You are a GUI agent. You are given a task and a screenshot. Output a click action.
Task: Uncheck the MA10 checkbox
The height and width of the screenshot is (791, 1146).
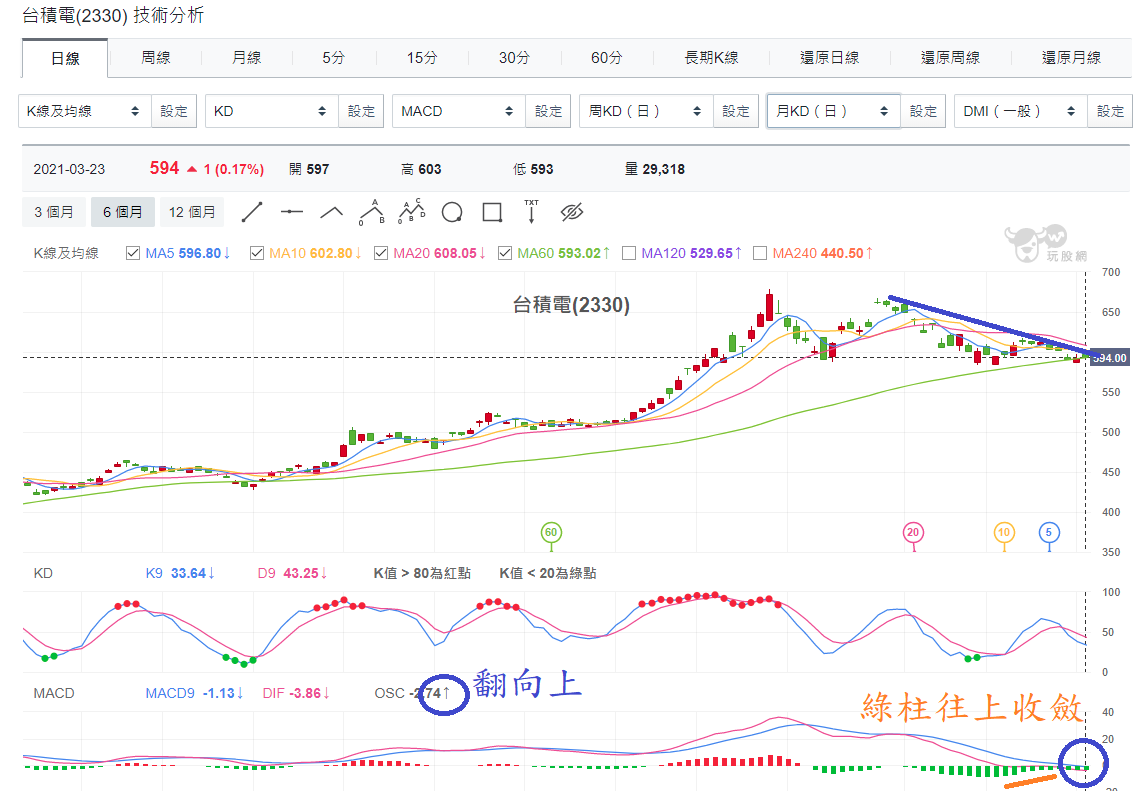pyautogui.click(x=257, y=254)
